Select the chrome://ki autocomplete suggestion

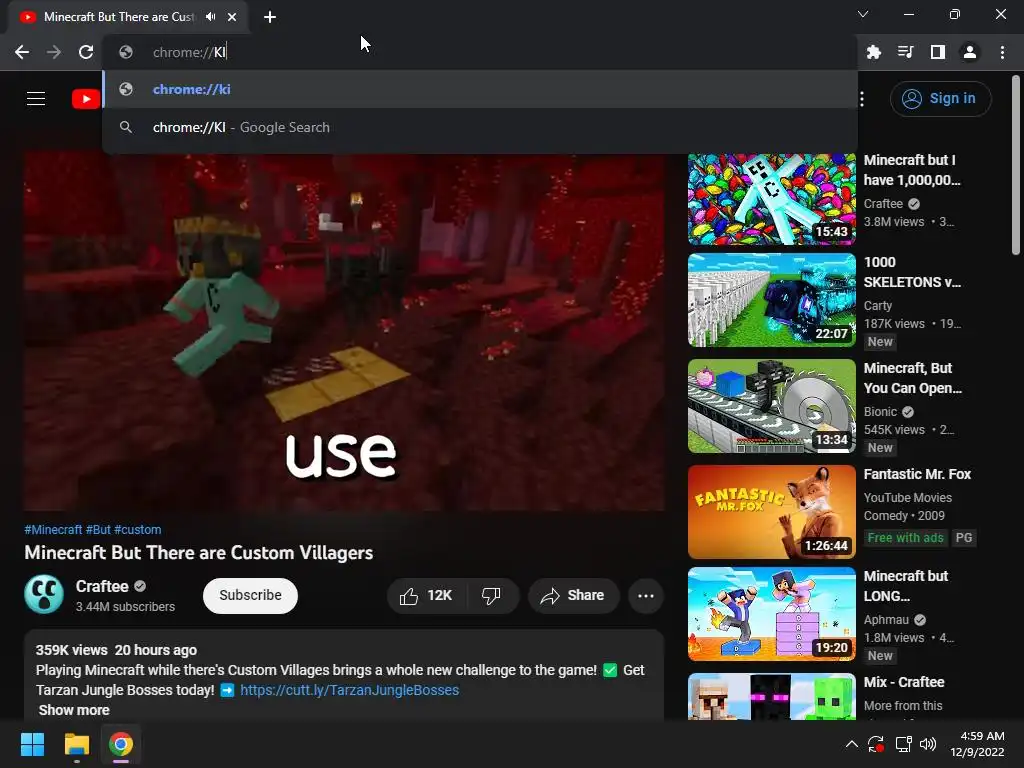coord(480,89)
